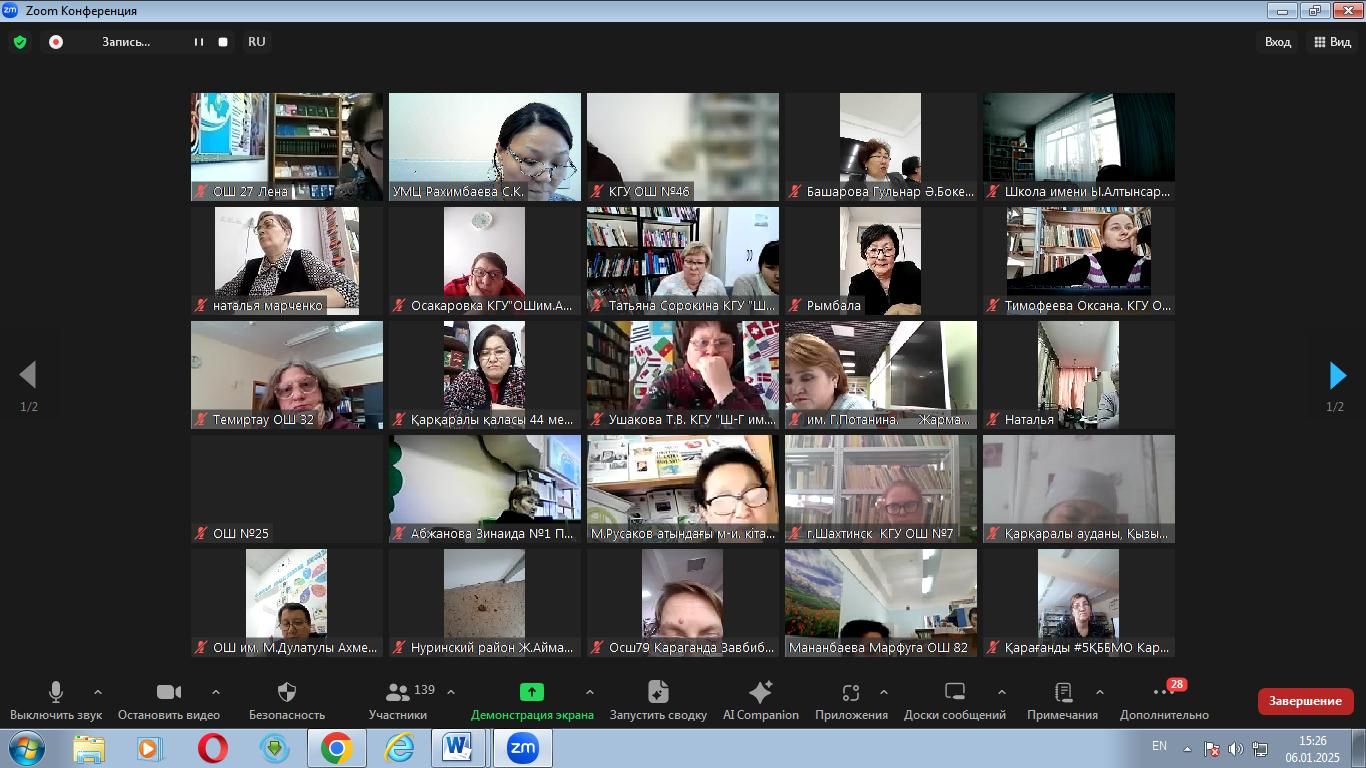Expand the video options arrow

point(215,692)
